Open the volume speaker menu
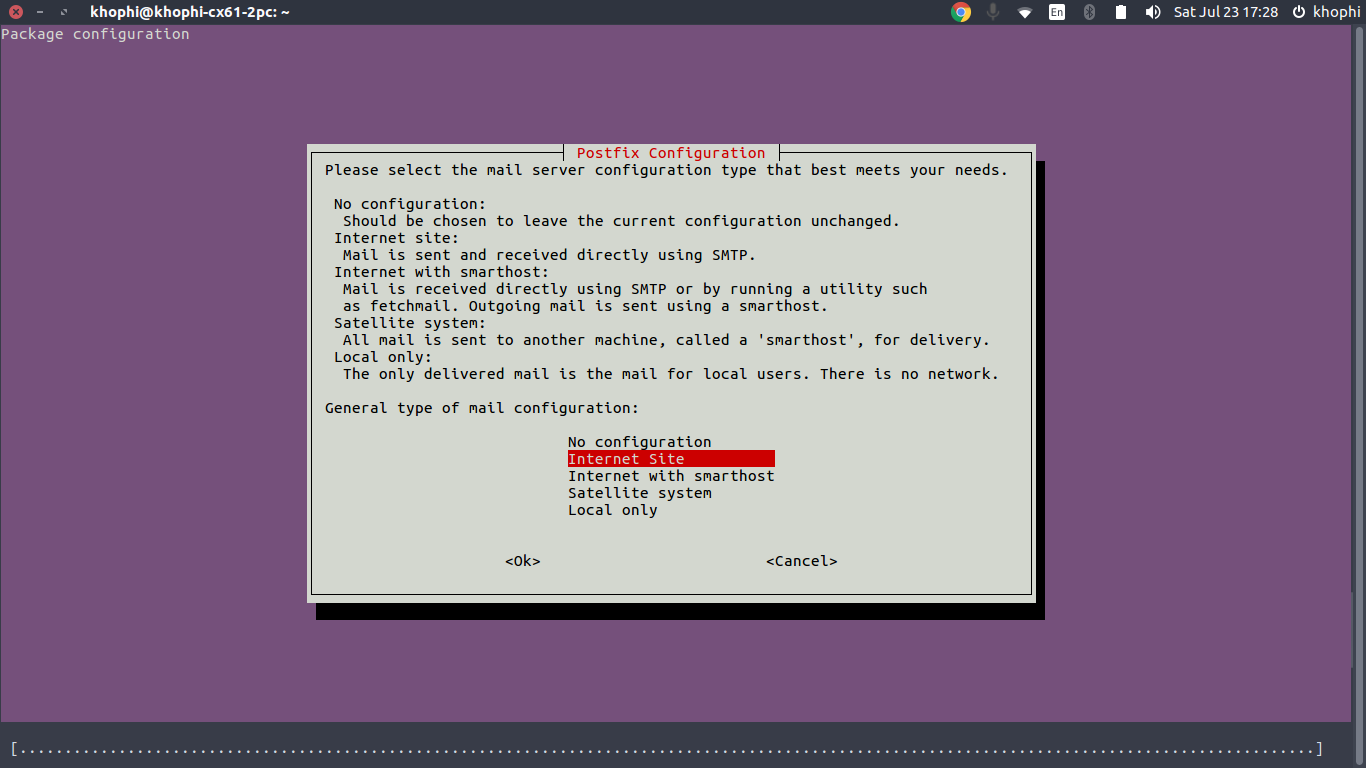Image resolution: width=1366 pixels, height=768 pixels. click(1153, 12)
